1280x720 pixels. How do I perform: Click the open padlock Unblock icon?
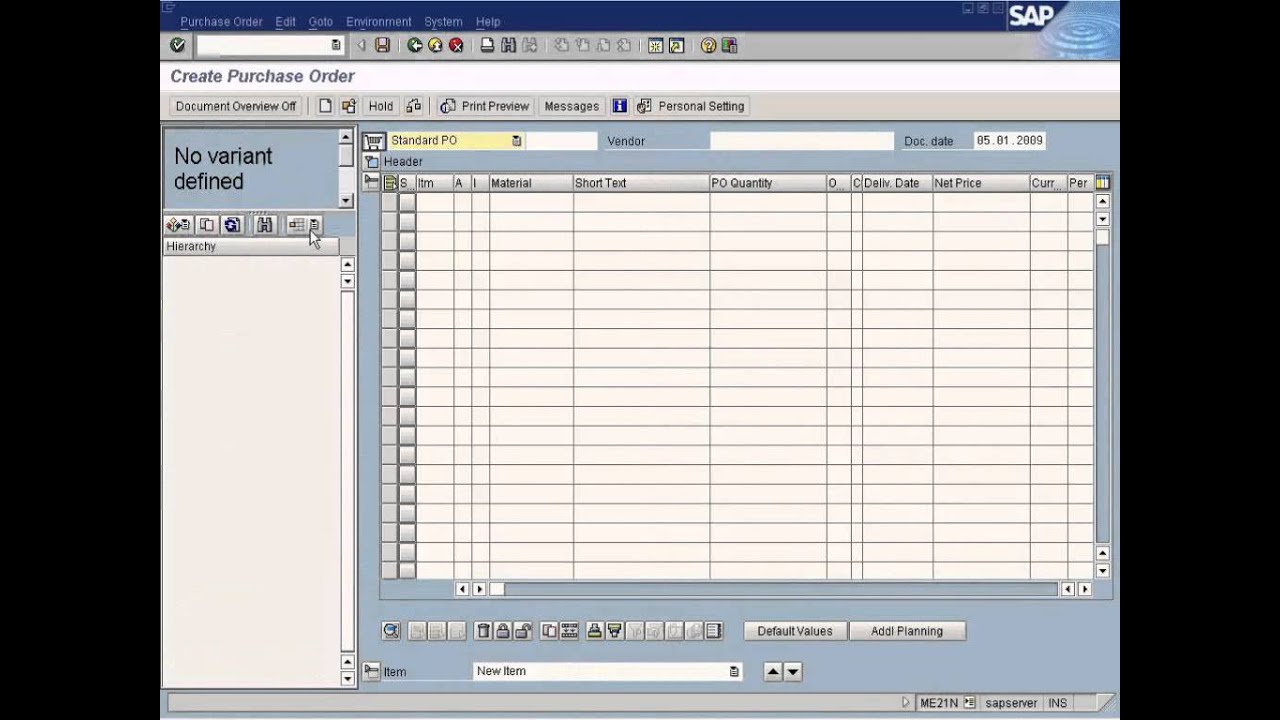coord(523,631)
